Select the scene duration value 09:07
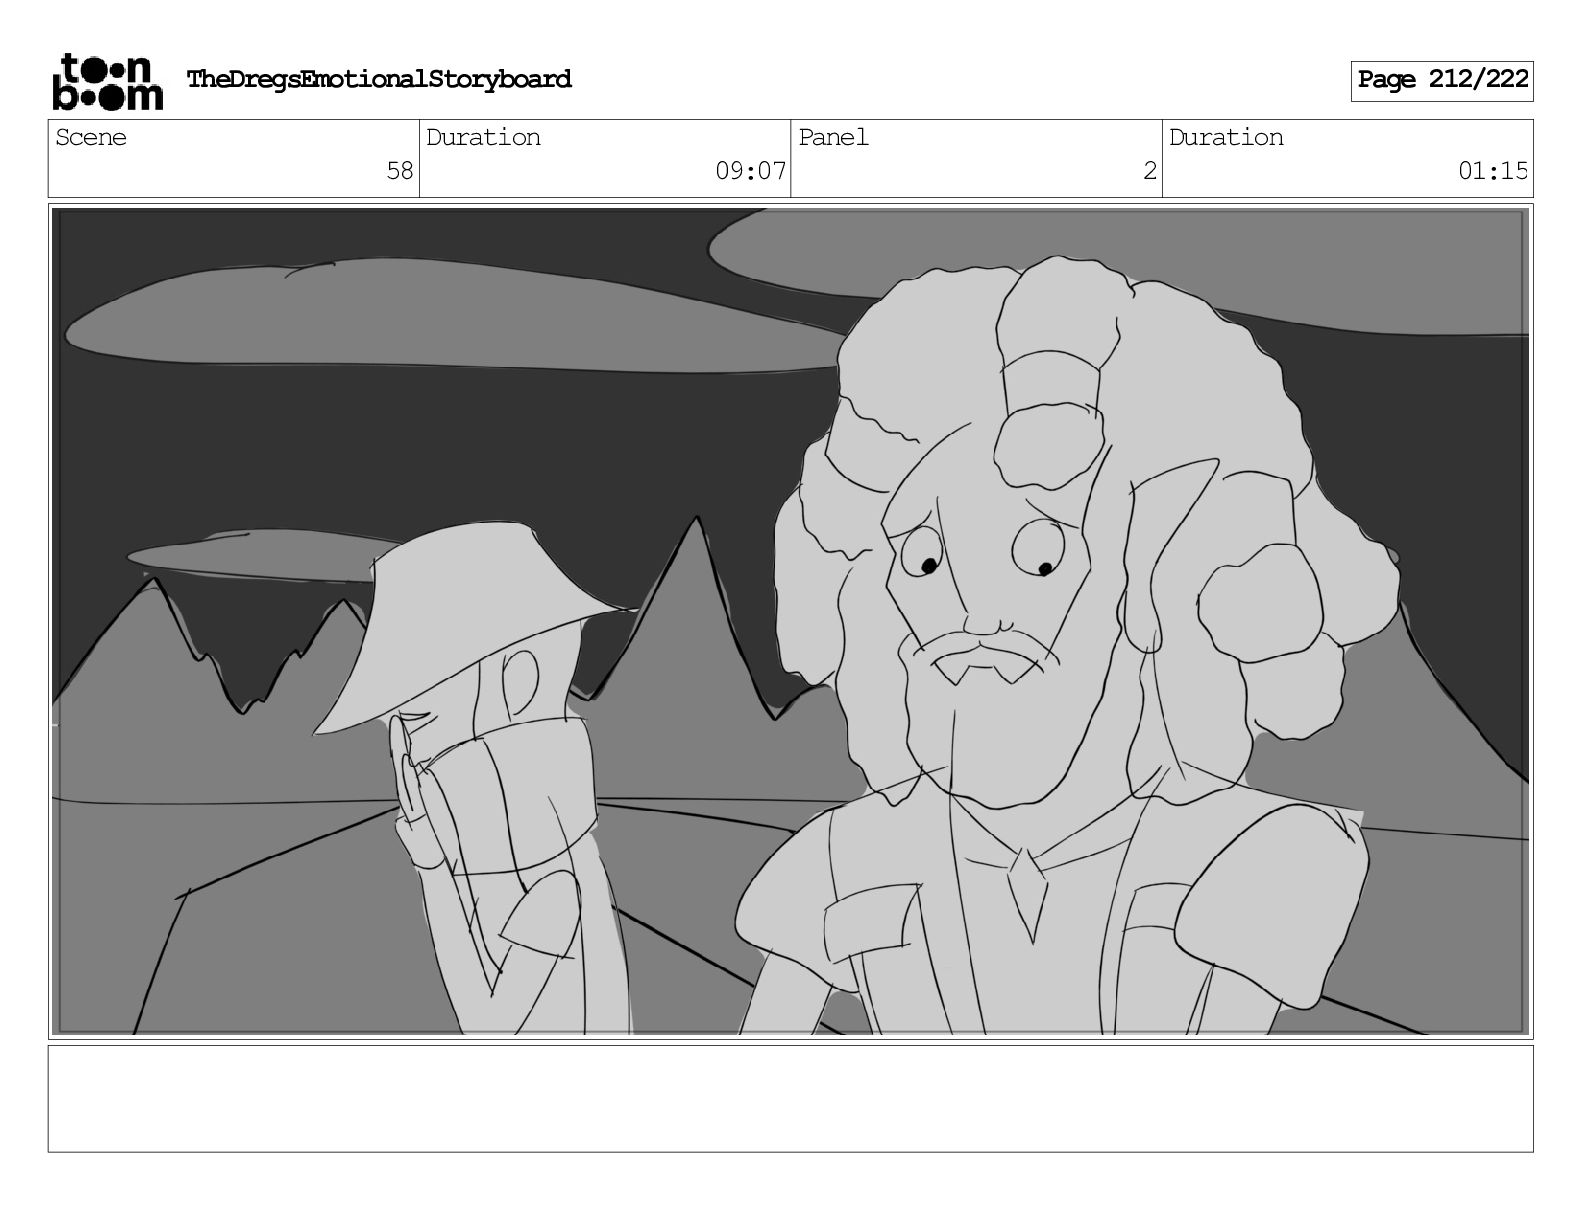Screen dimensions: 1584x1224 pyautogui.click(x=751, y=171)
